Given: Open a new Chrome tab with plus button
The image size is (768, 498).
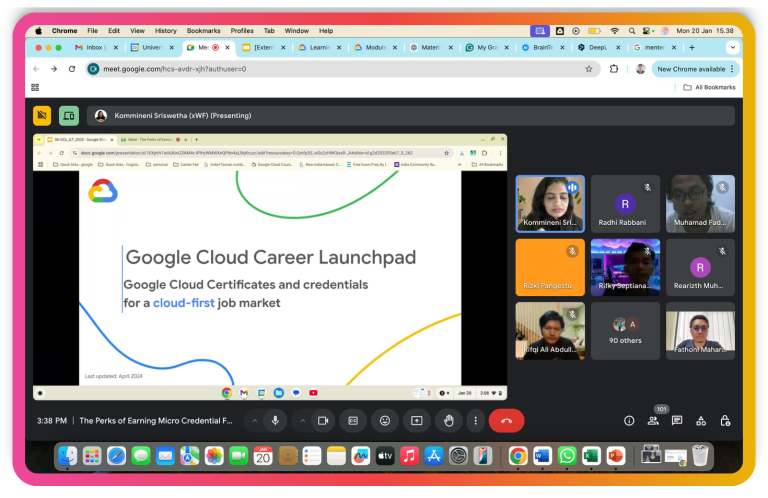Looking at the screenshot, I should click(692, 47).
